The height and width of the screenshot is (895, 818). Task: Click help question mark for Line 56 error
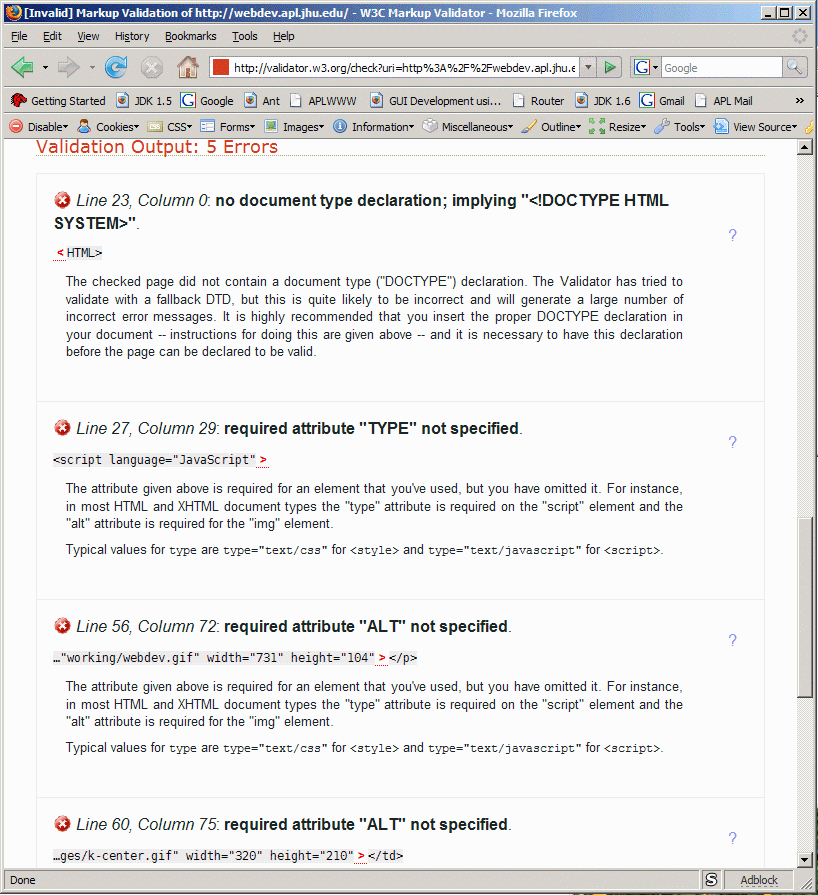732,639
